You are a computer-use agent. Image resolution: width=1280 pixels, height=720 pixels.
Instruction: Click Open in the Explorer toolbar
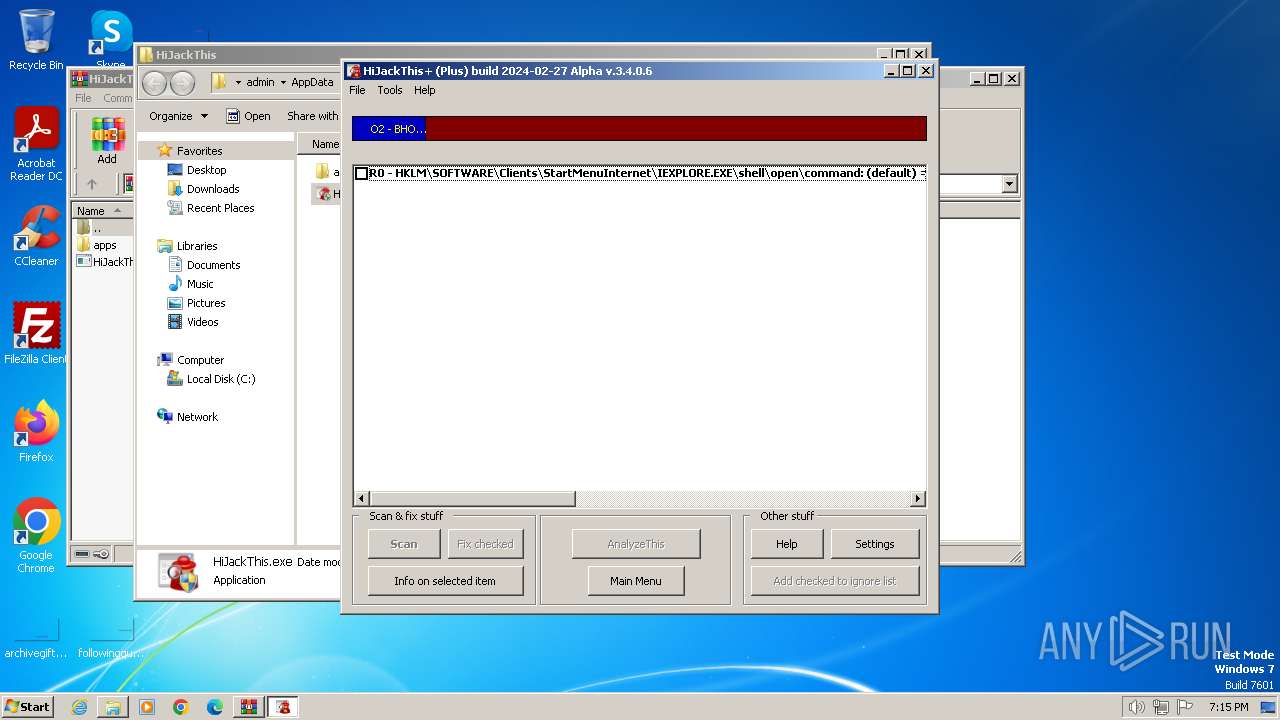point(248,116)
